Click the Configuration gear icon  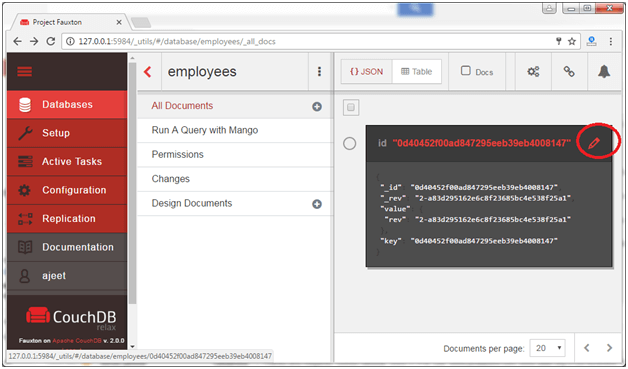[x=24, y=190]
